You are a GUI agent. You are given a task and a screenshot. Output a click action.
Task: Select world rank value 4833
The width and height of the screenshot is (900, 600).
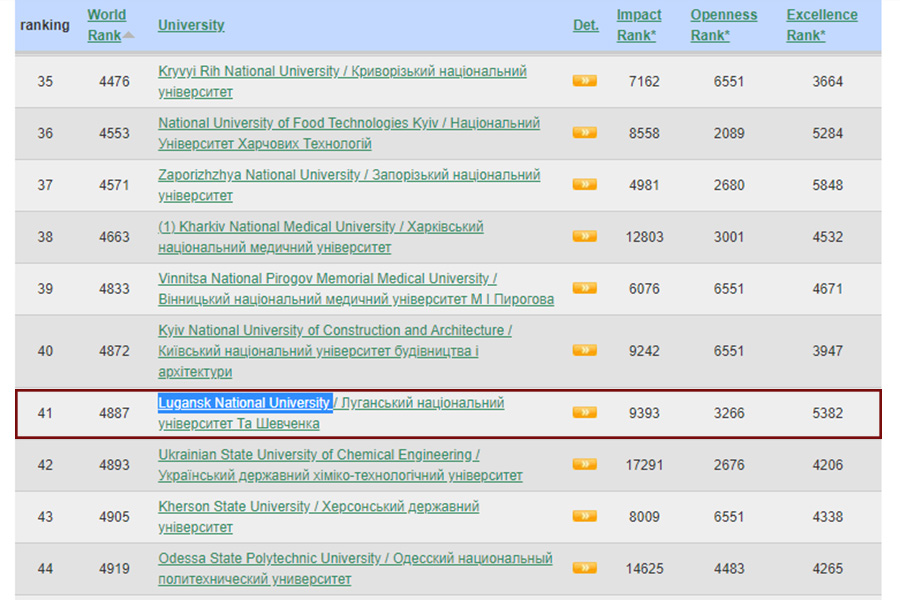click(x=114, y=288)
